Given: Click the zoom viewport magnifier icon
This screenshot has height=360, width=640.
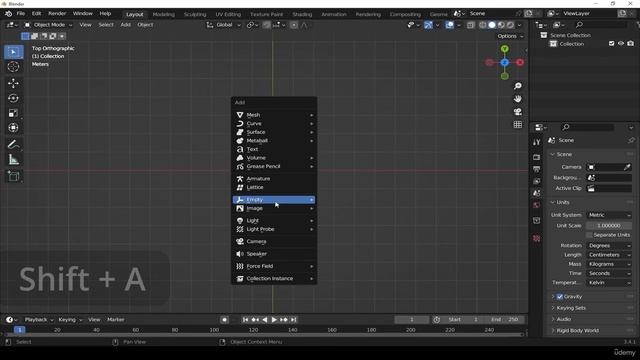Looking at the screenshot, I should [518, 86].
